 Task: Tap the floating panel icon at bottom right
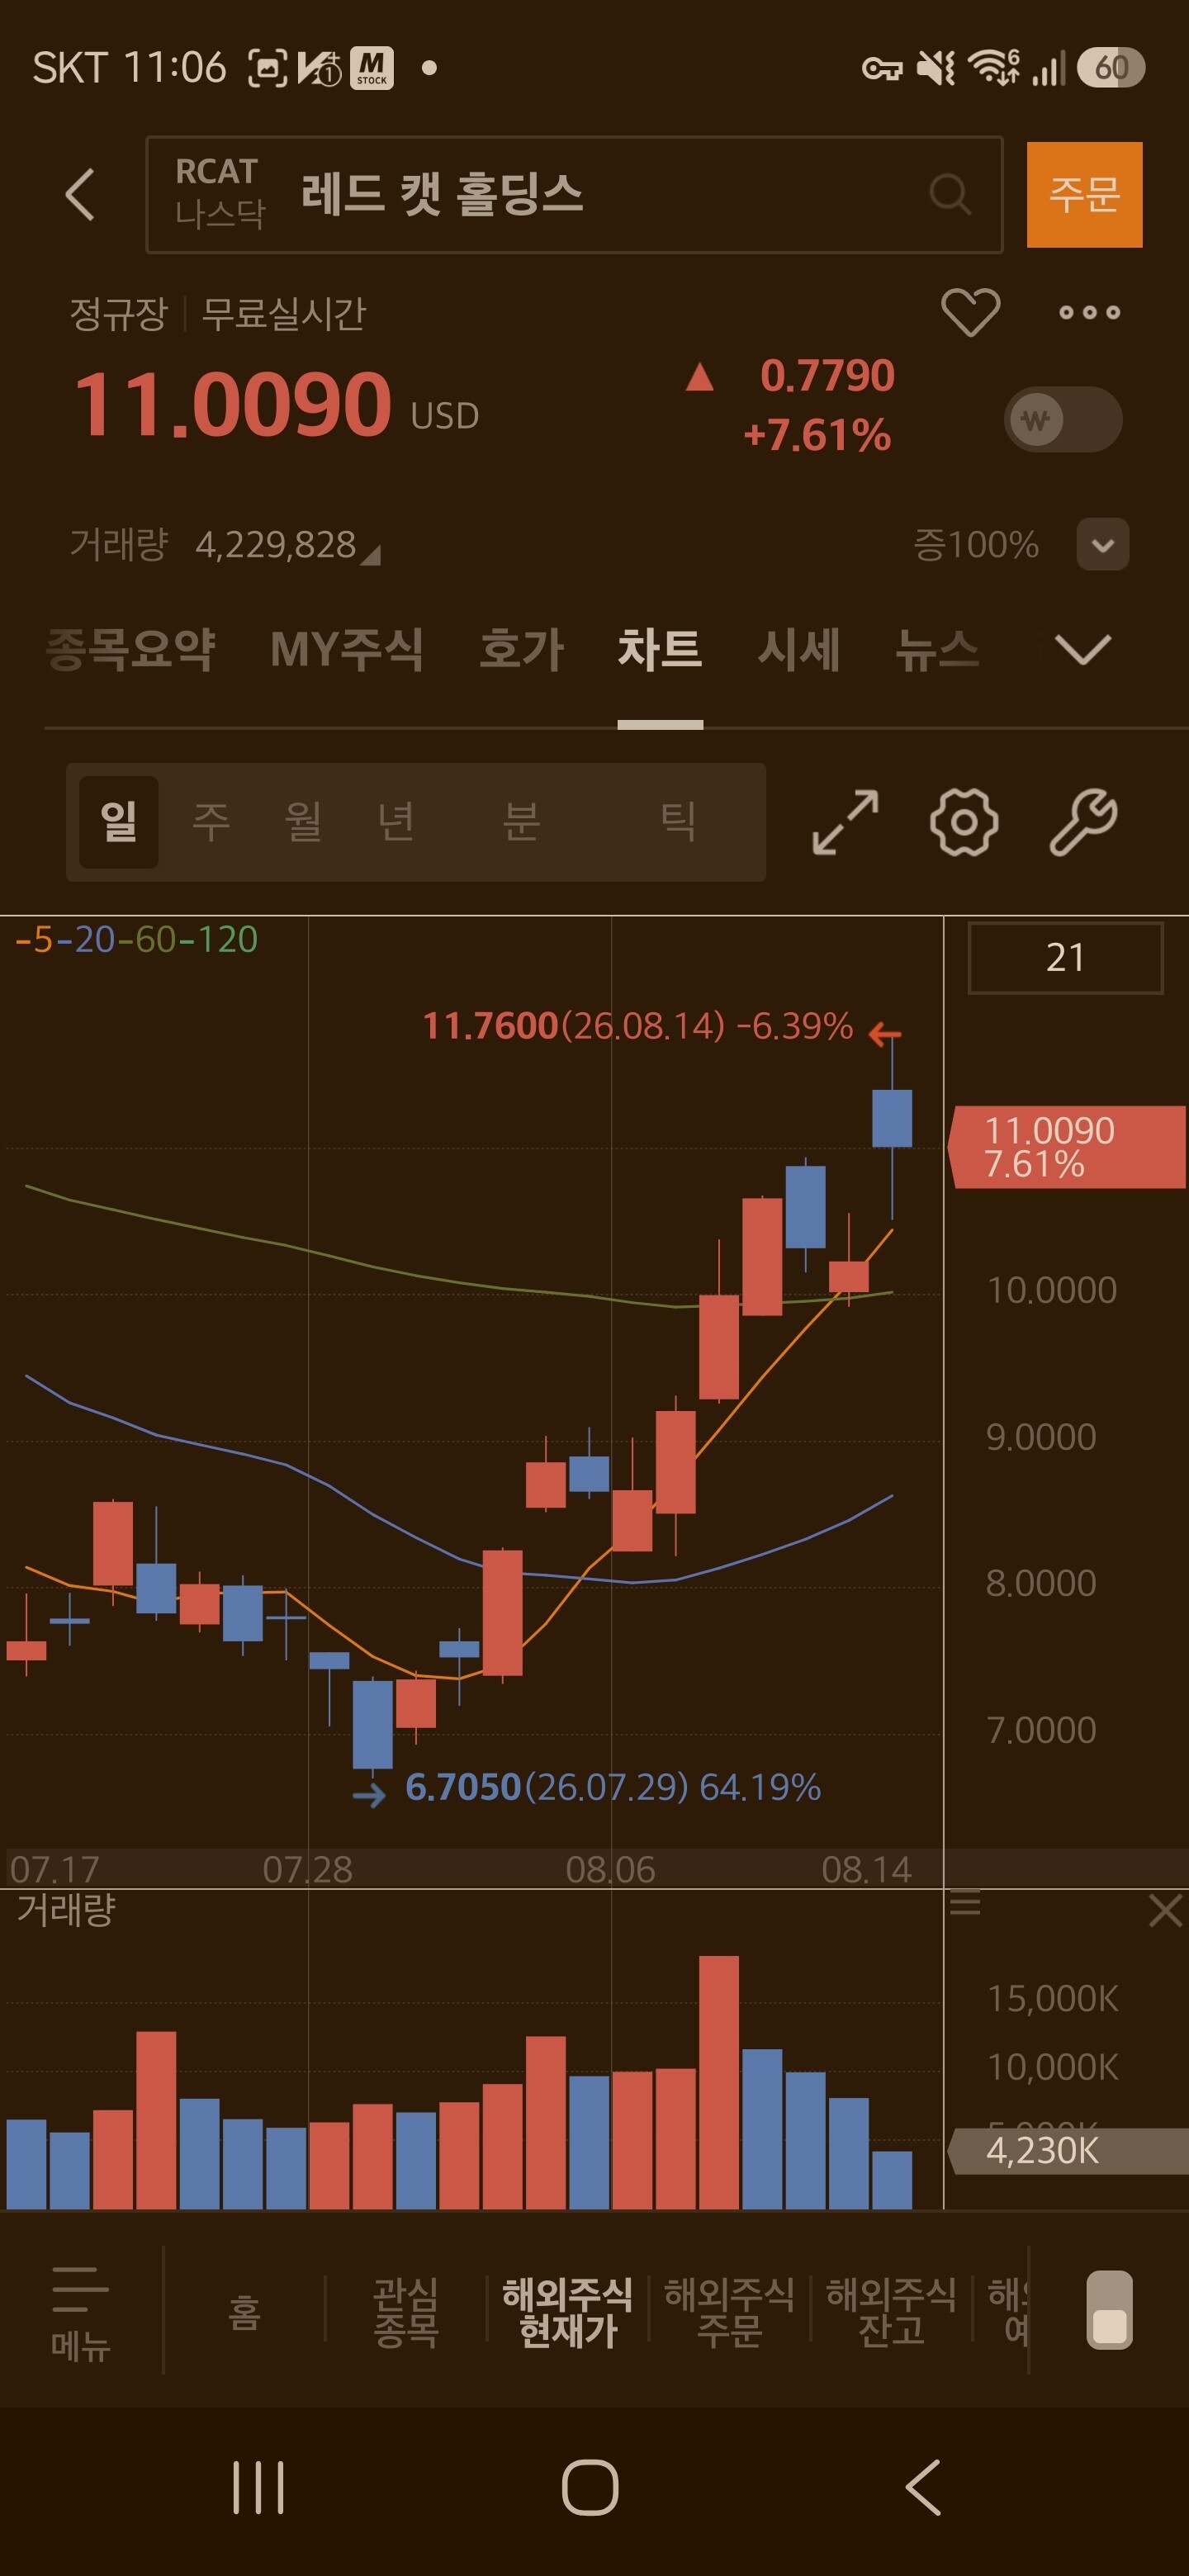tap(1109, 2310)
